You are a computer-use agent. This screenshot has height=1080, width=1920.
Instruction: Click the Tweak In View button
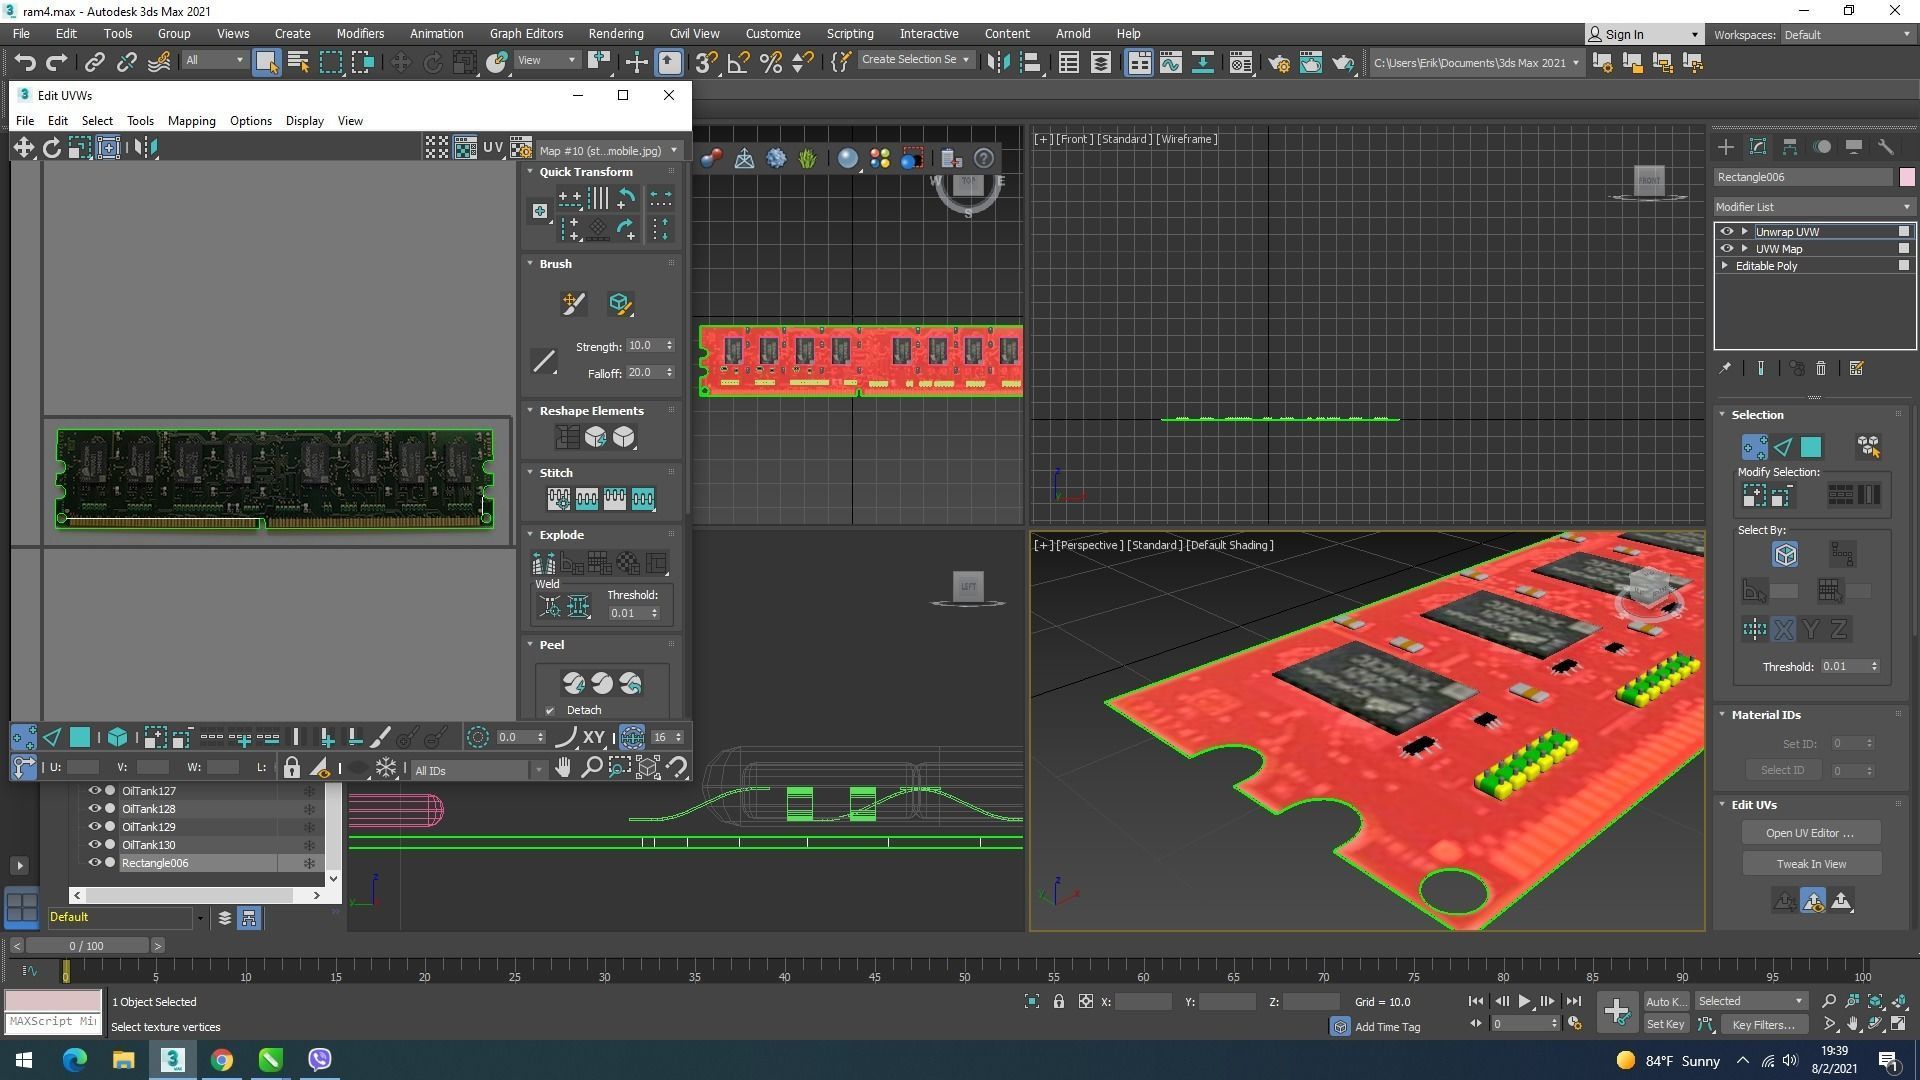pos(1811,864)
